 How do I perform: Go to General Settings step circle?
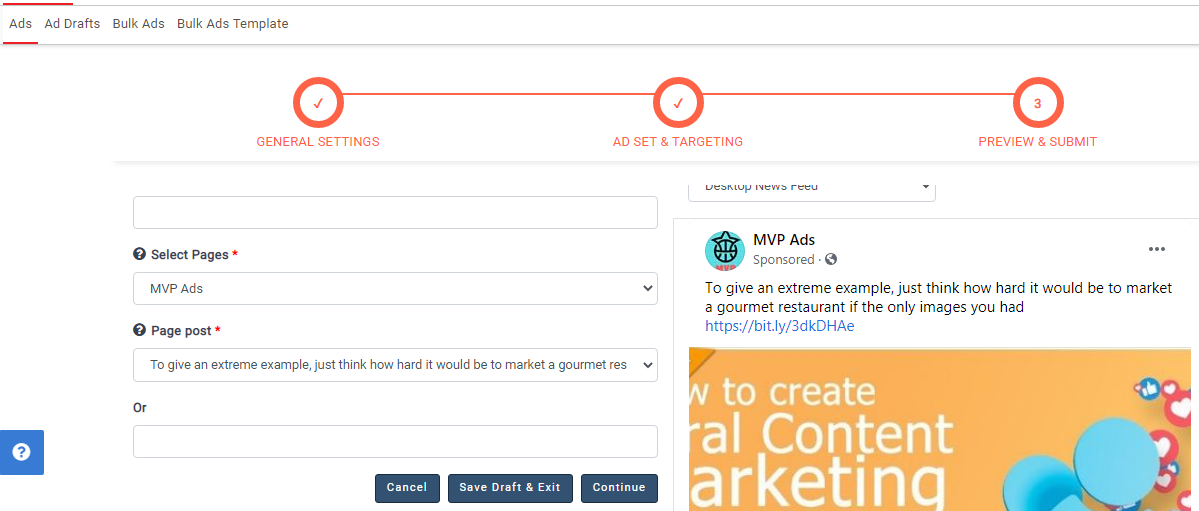(318, 103)
